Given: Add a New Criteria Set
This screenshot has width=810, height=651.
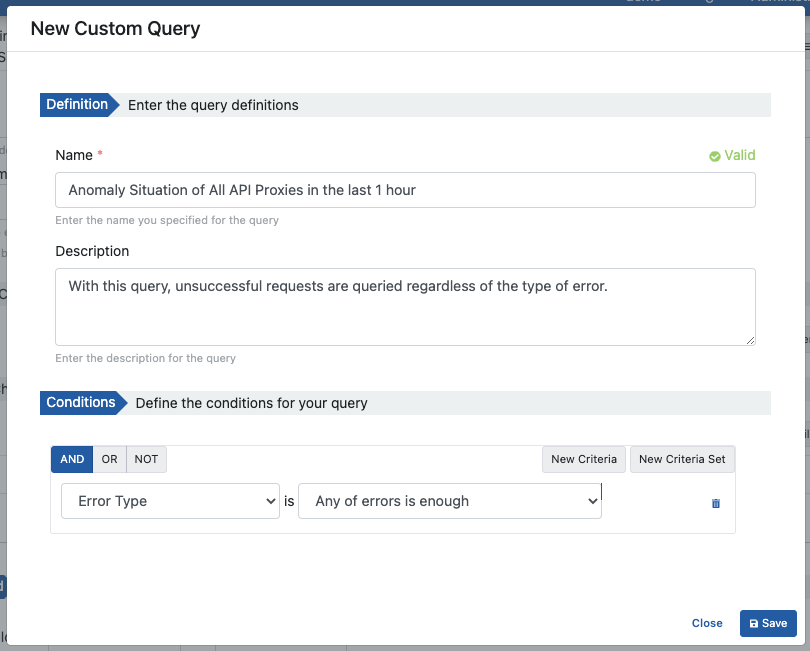Looking at the screenshot, I should [x=682, y=459].
